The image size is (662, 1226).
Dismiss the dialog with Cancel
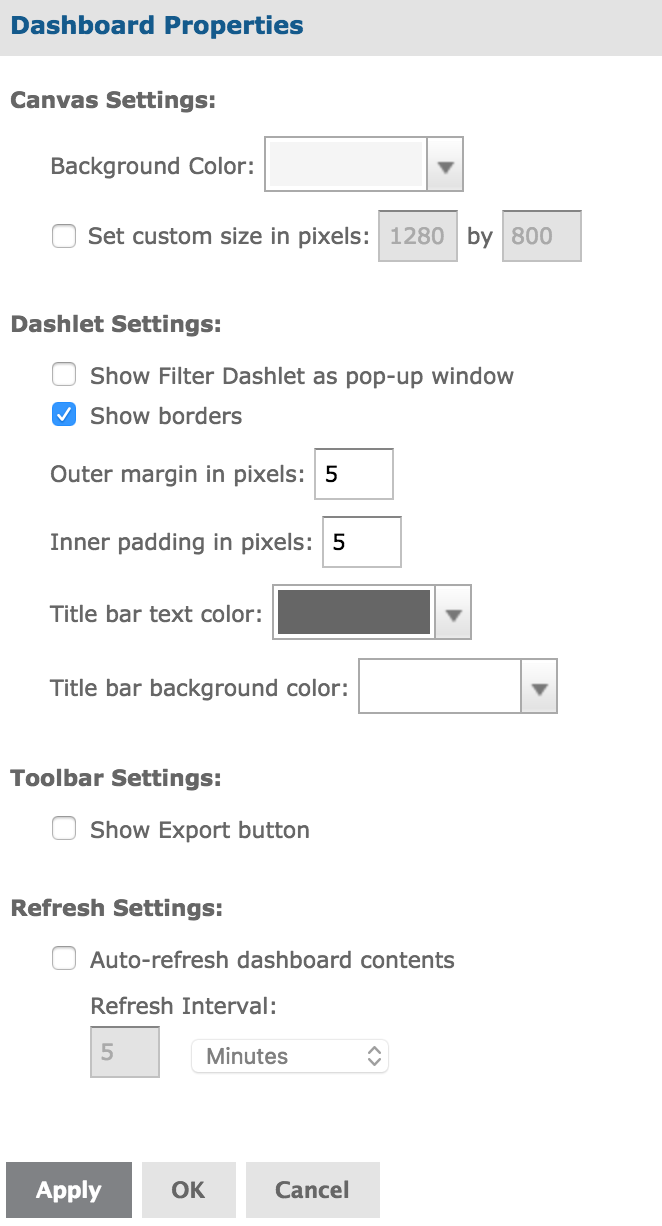click(x=313, y=1190)
